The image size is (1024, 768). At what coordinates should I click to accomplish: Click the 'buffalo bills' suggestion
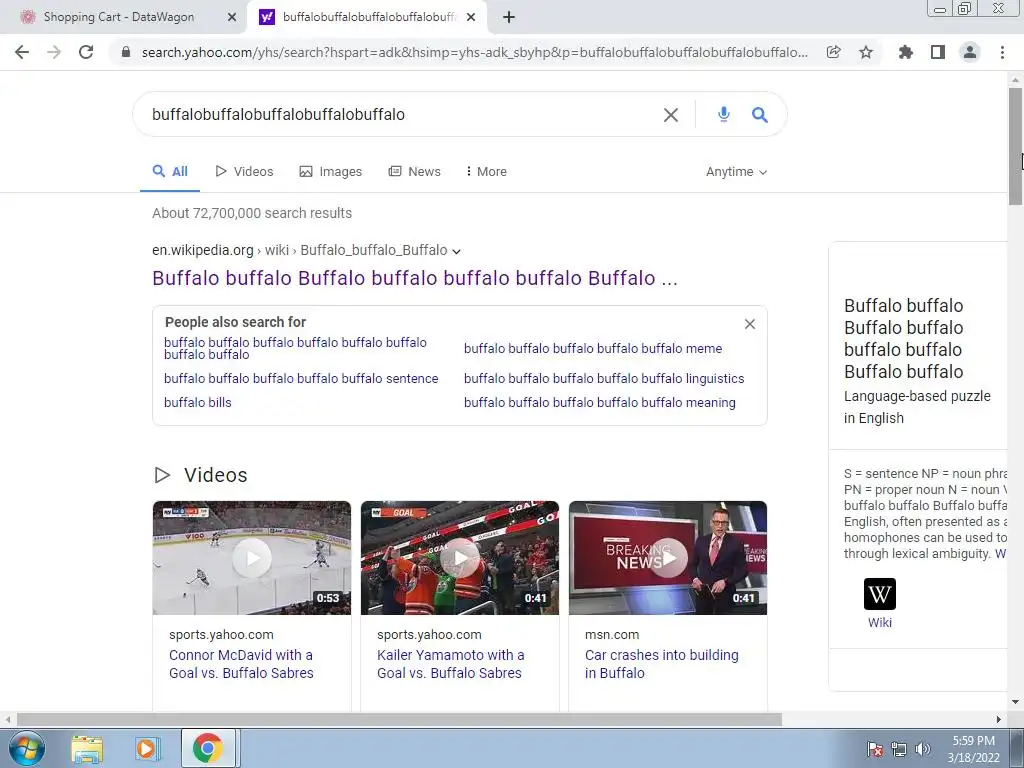198,403
